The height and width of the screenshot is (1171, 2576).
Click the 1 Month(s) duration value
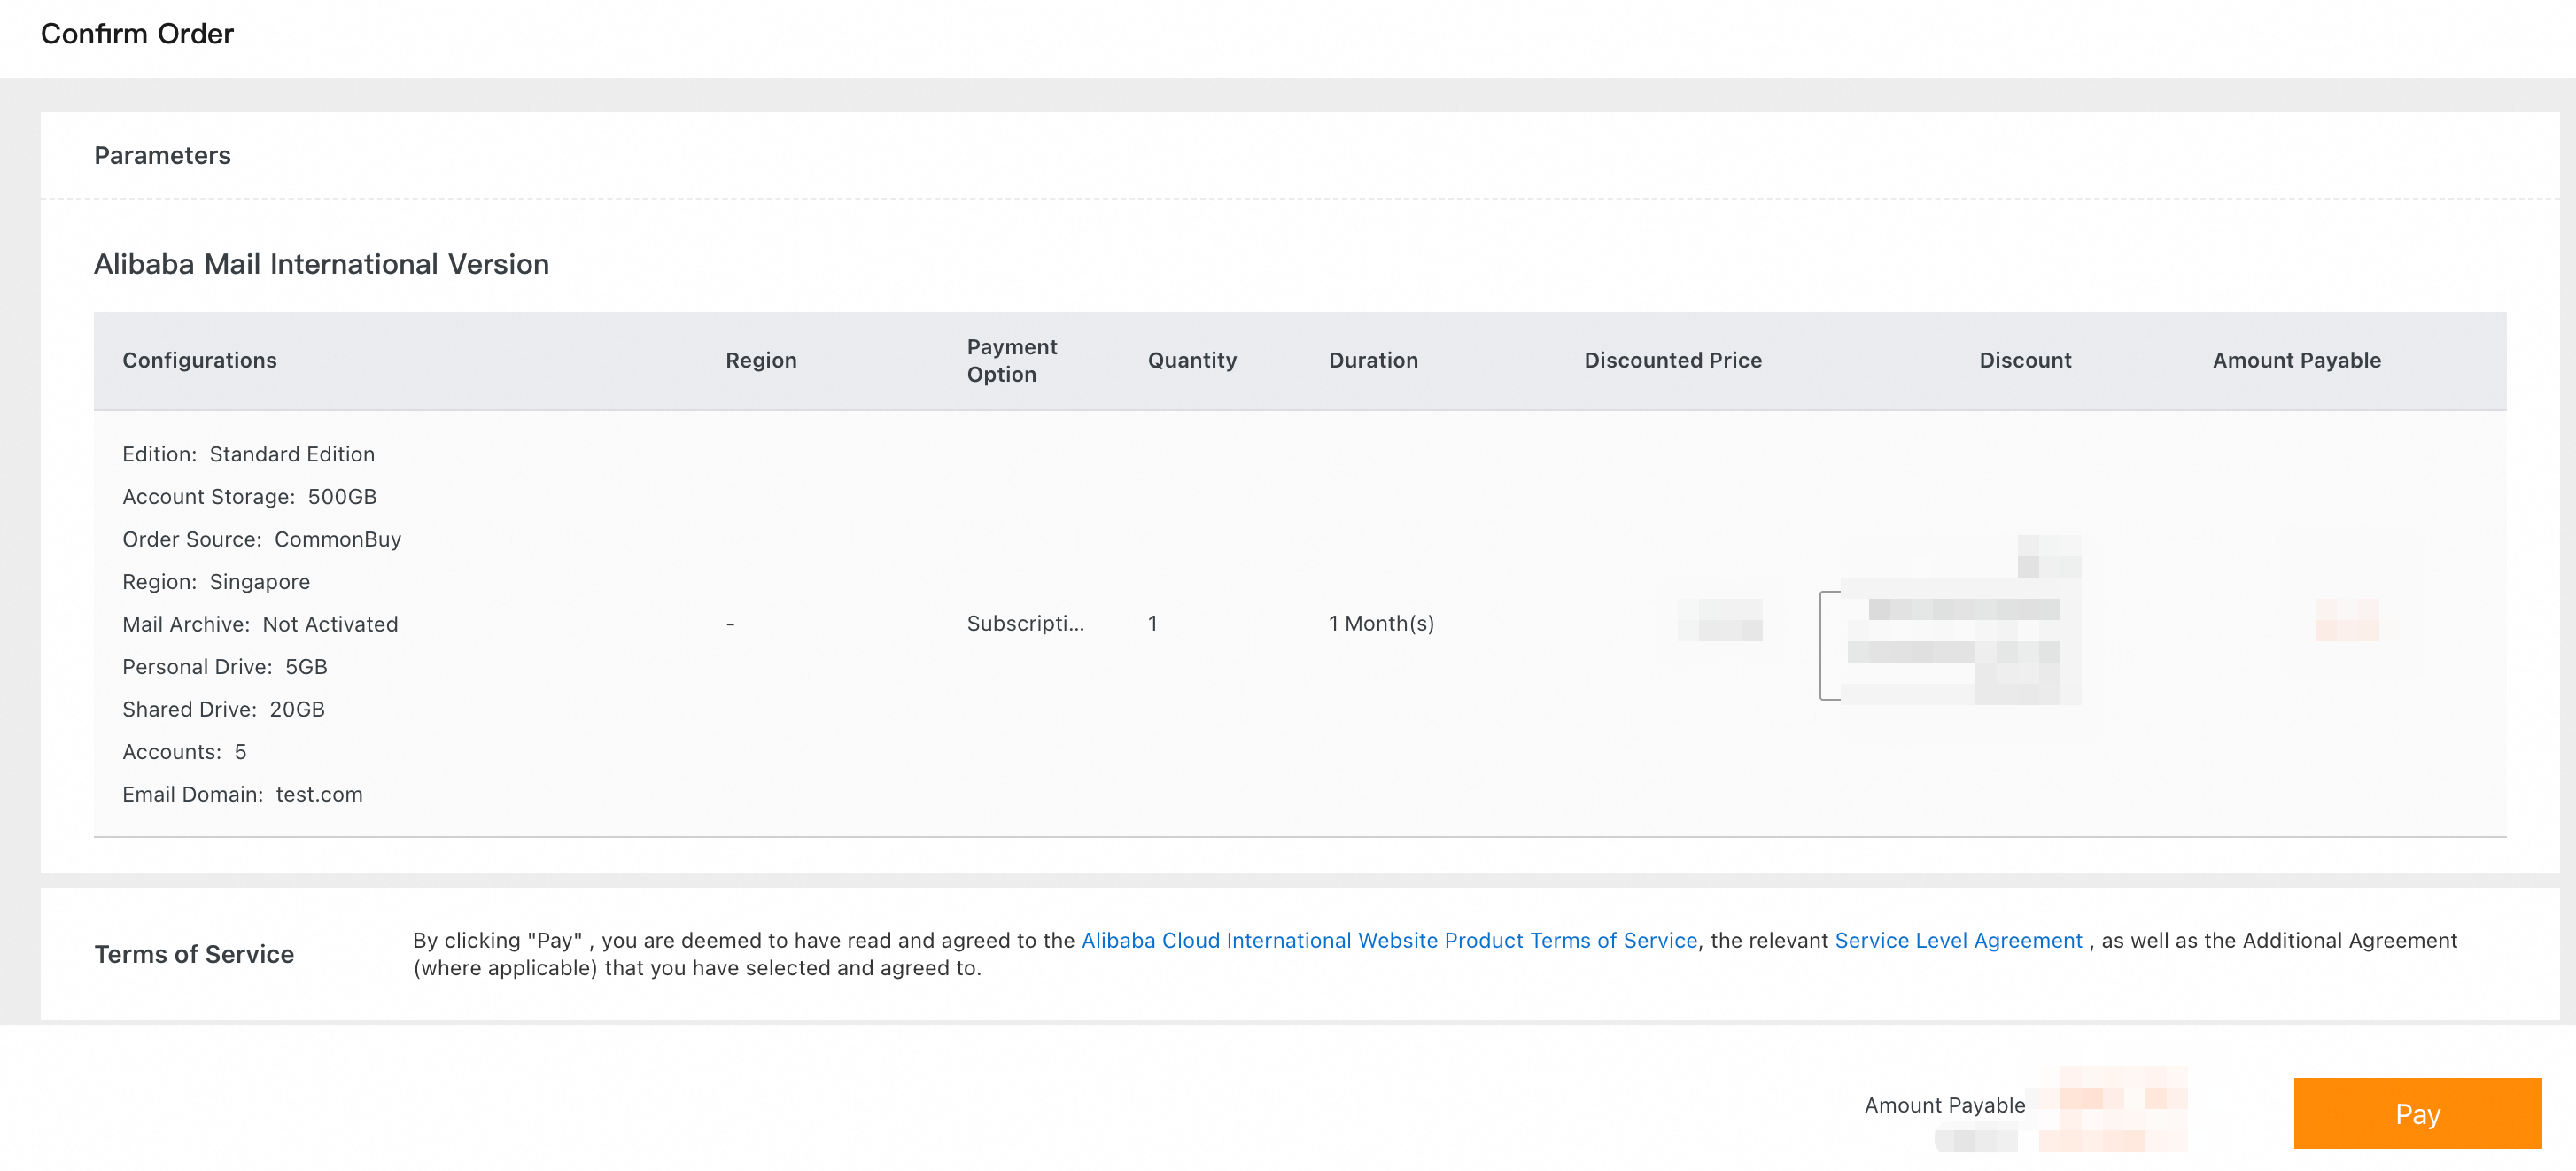point(1380,623)
